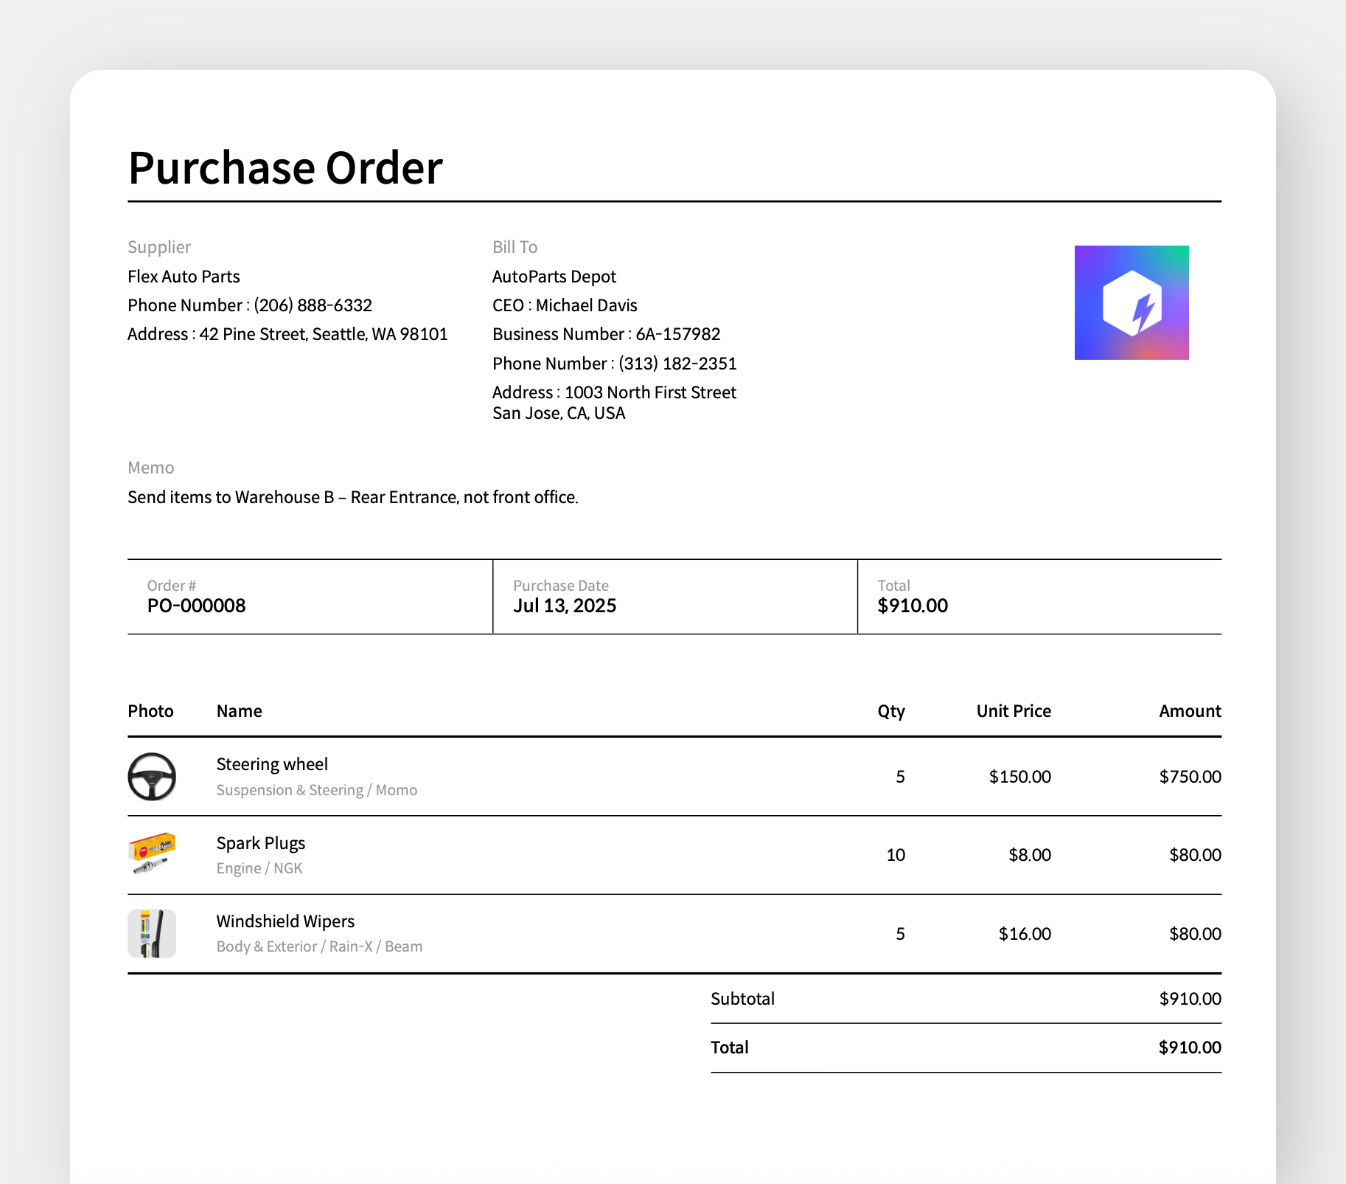Image resolution: width=1346 pixels, height=1184 pixels.
Task: Select the Order number PO-000008
Action: tap(196, 605)
